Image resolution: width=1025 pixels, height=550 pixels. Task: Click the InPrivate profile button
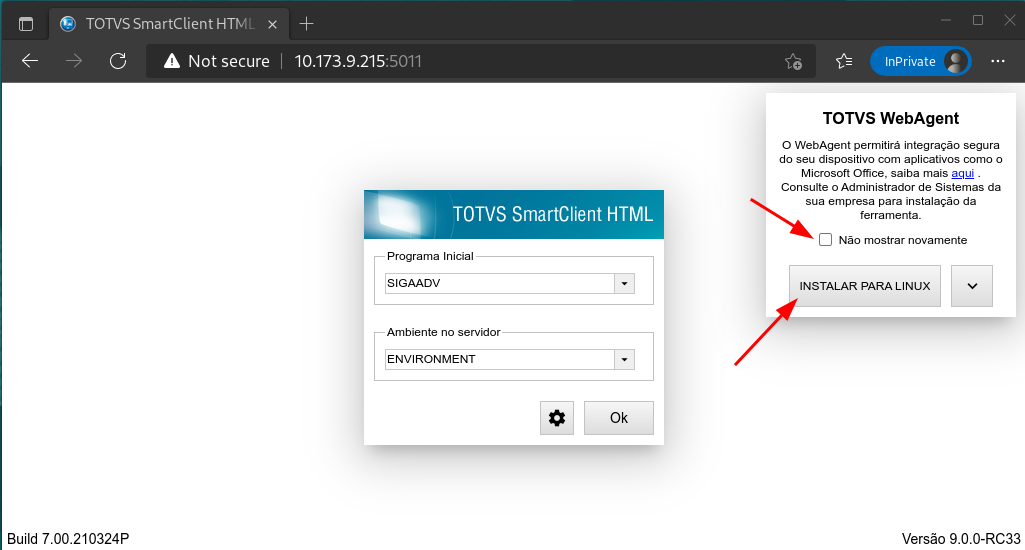[920, 61]
